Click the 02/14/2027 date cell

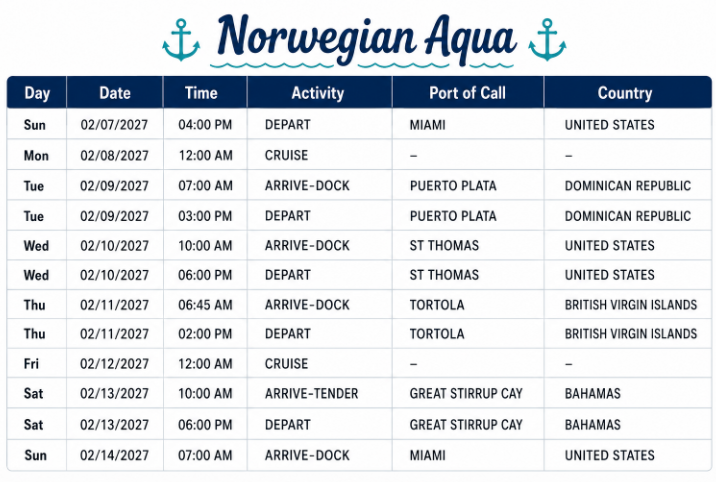[x=114, y=455]
